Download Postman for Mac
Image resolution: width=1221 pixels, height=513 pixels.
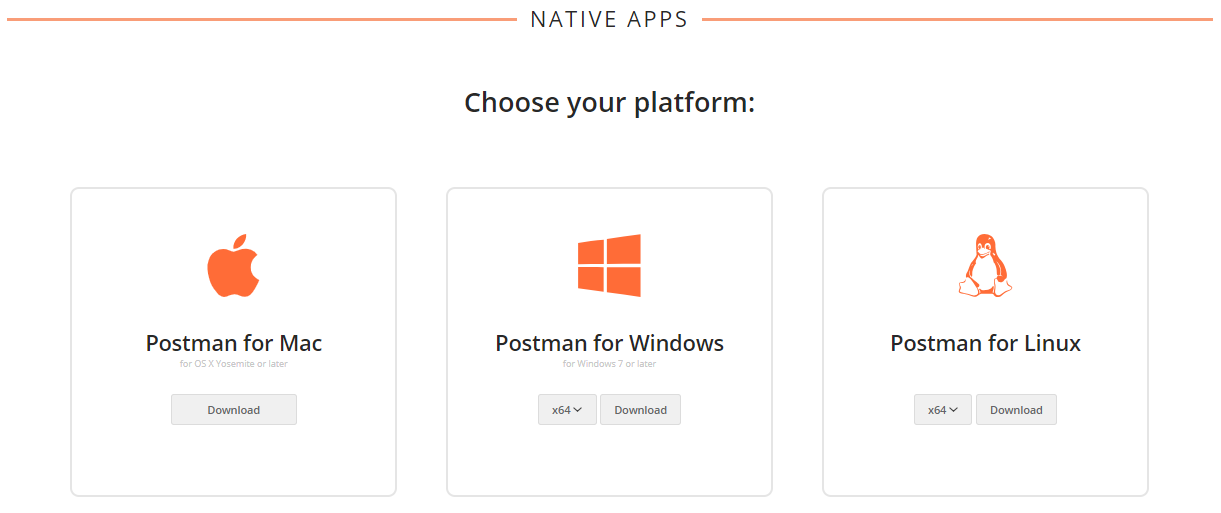click(234, 410)
